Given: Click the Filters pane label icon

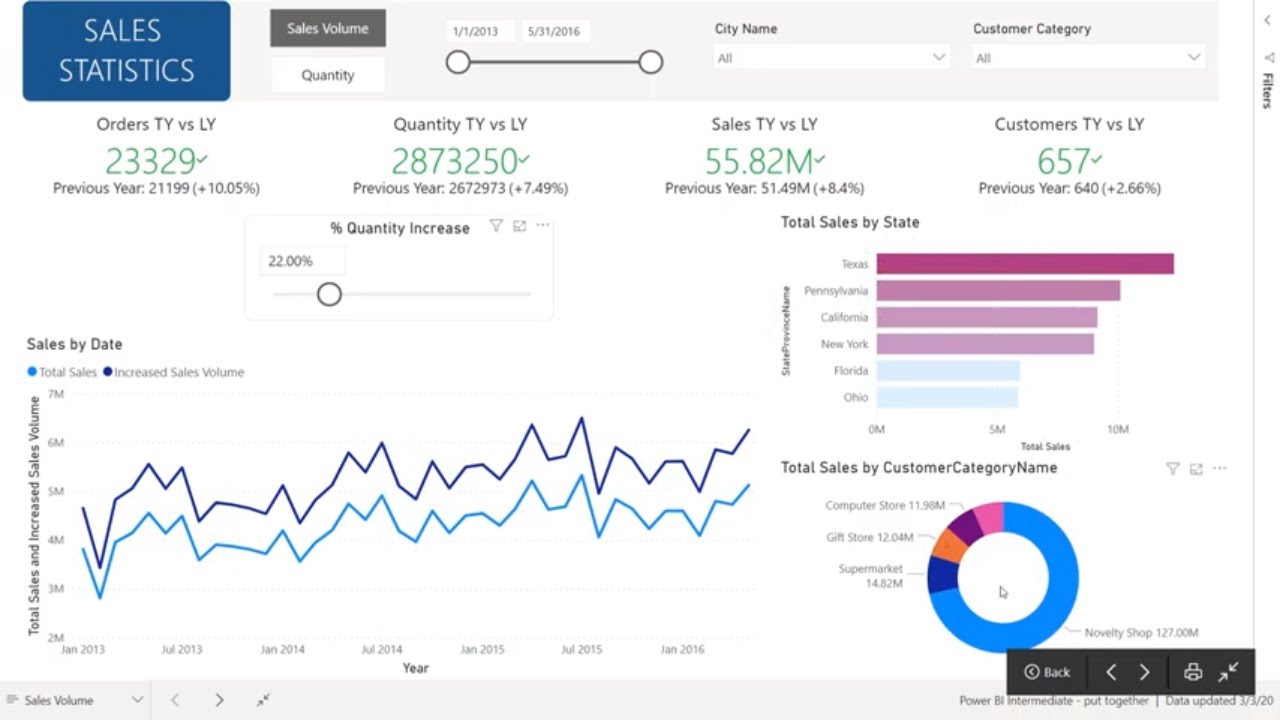Looking at the screenshot, I should pos(1268,57).
